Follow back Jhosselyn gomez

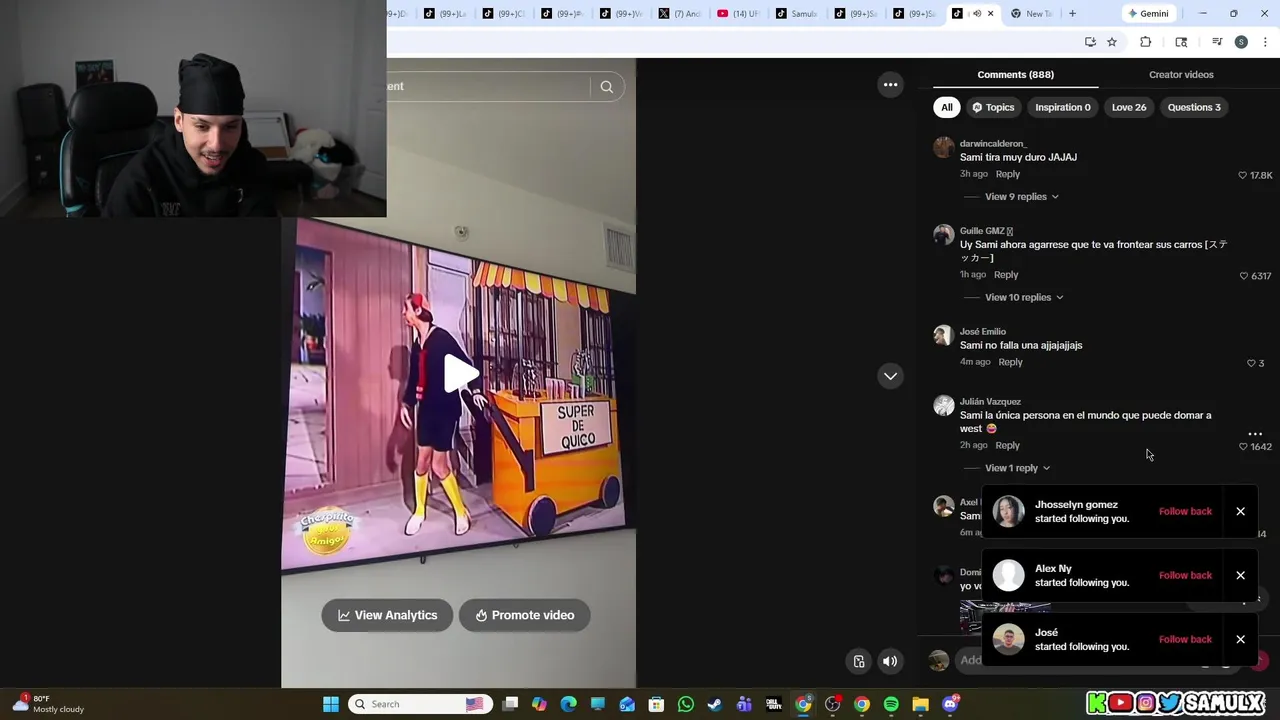(x=1185, y=511)
